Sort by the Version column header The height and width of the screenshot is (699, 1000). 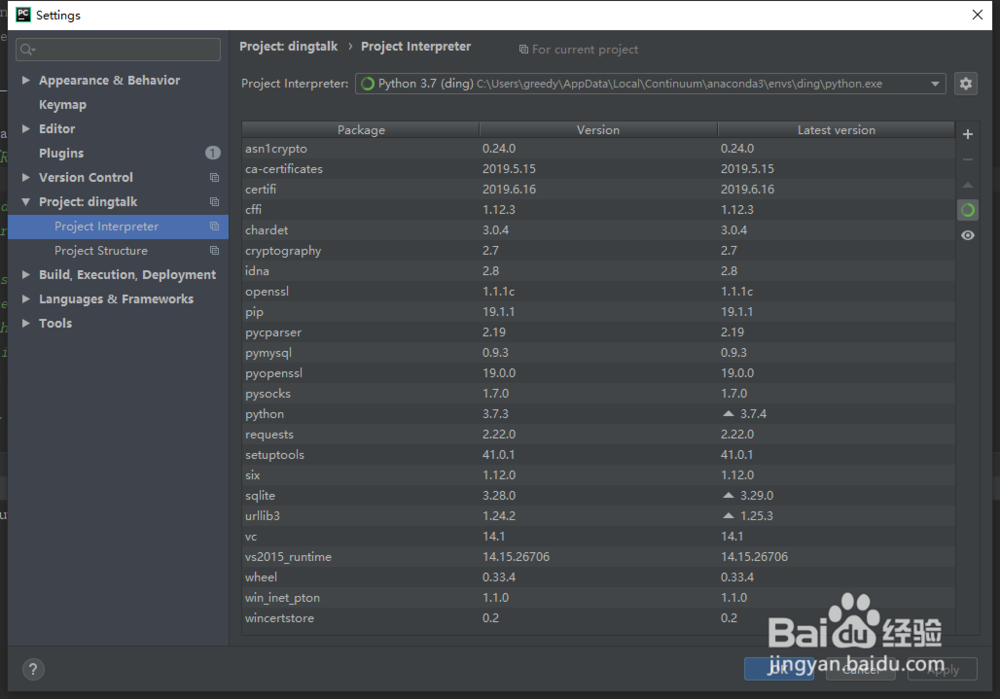point(598,130)
